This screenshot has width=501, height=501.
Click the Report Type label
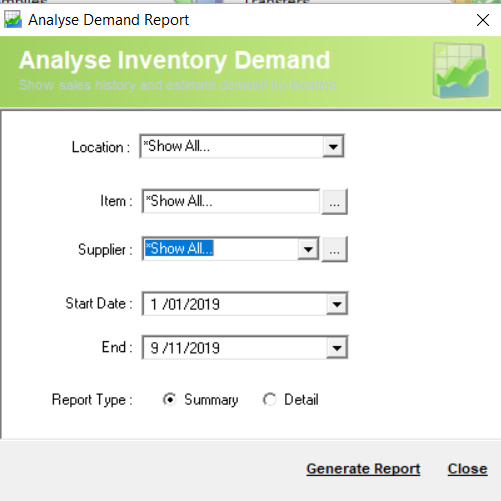92,400
